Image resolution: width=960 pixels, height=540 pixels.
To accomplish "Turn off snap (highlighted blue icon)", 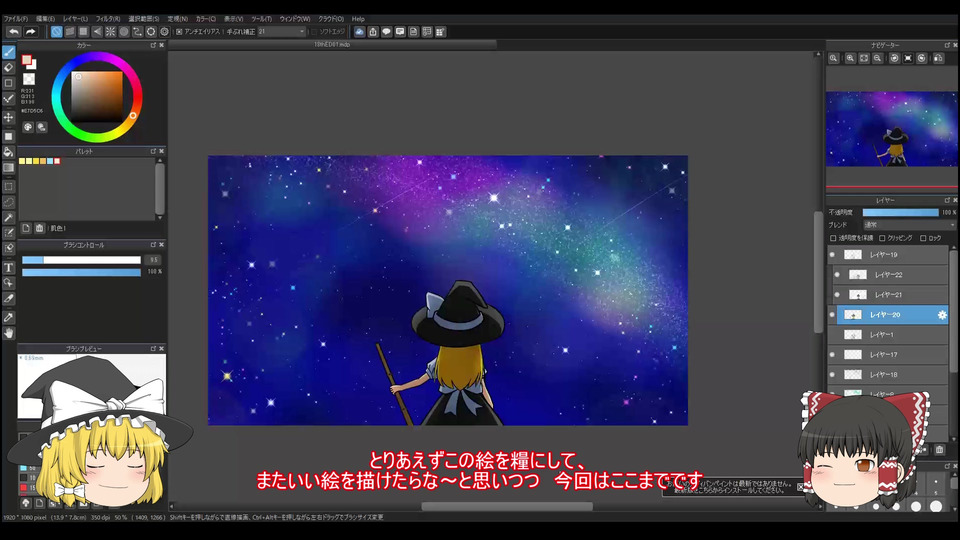I will 56,32.
